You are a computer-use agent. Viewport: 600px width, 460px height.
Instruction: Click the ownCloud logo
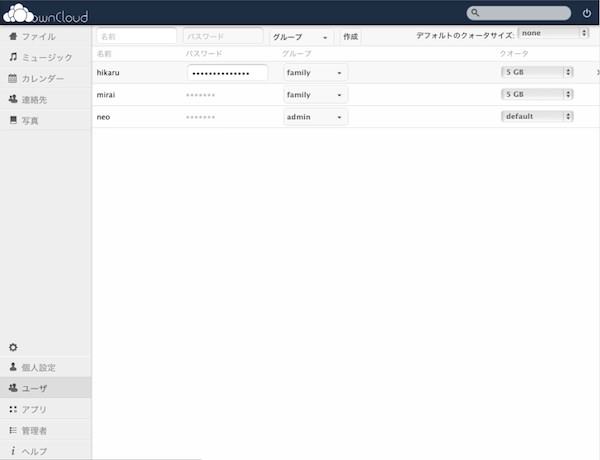(x=46, y=13)
